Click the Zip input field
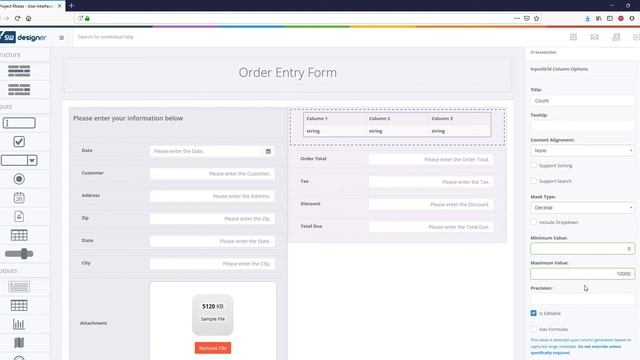The image size is (640, 360). point(212,219)
